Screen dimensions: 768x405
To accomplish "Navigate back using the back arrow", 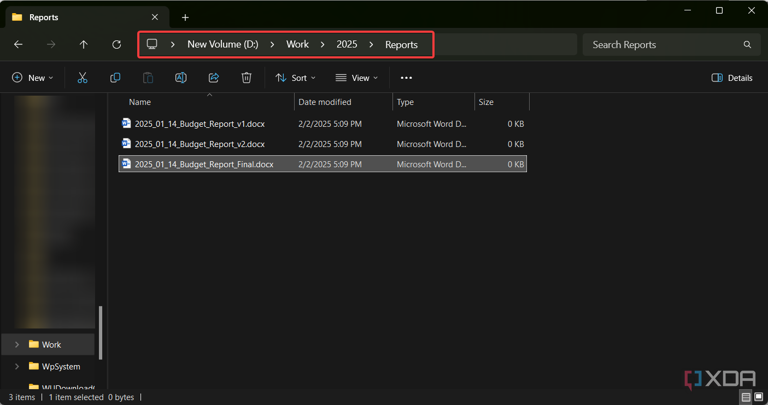I will point(18,45).
